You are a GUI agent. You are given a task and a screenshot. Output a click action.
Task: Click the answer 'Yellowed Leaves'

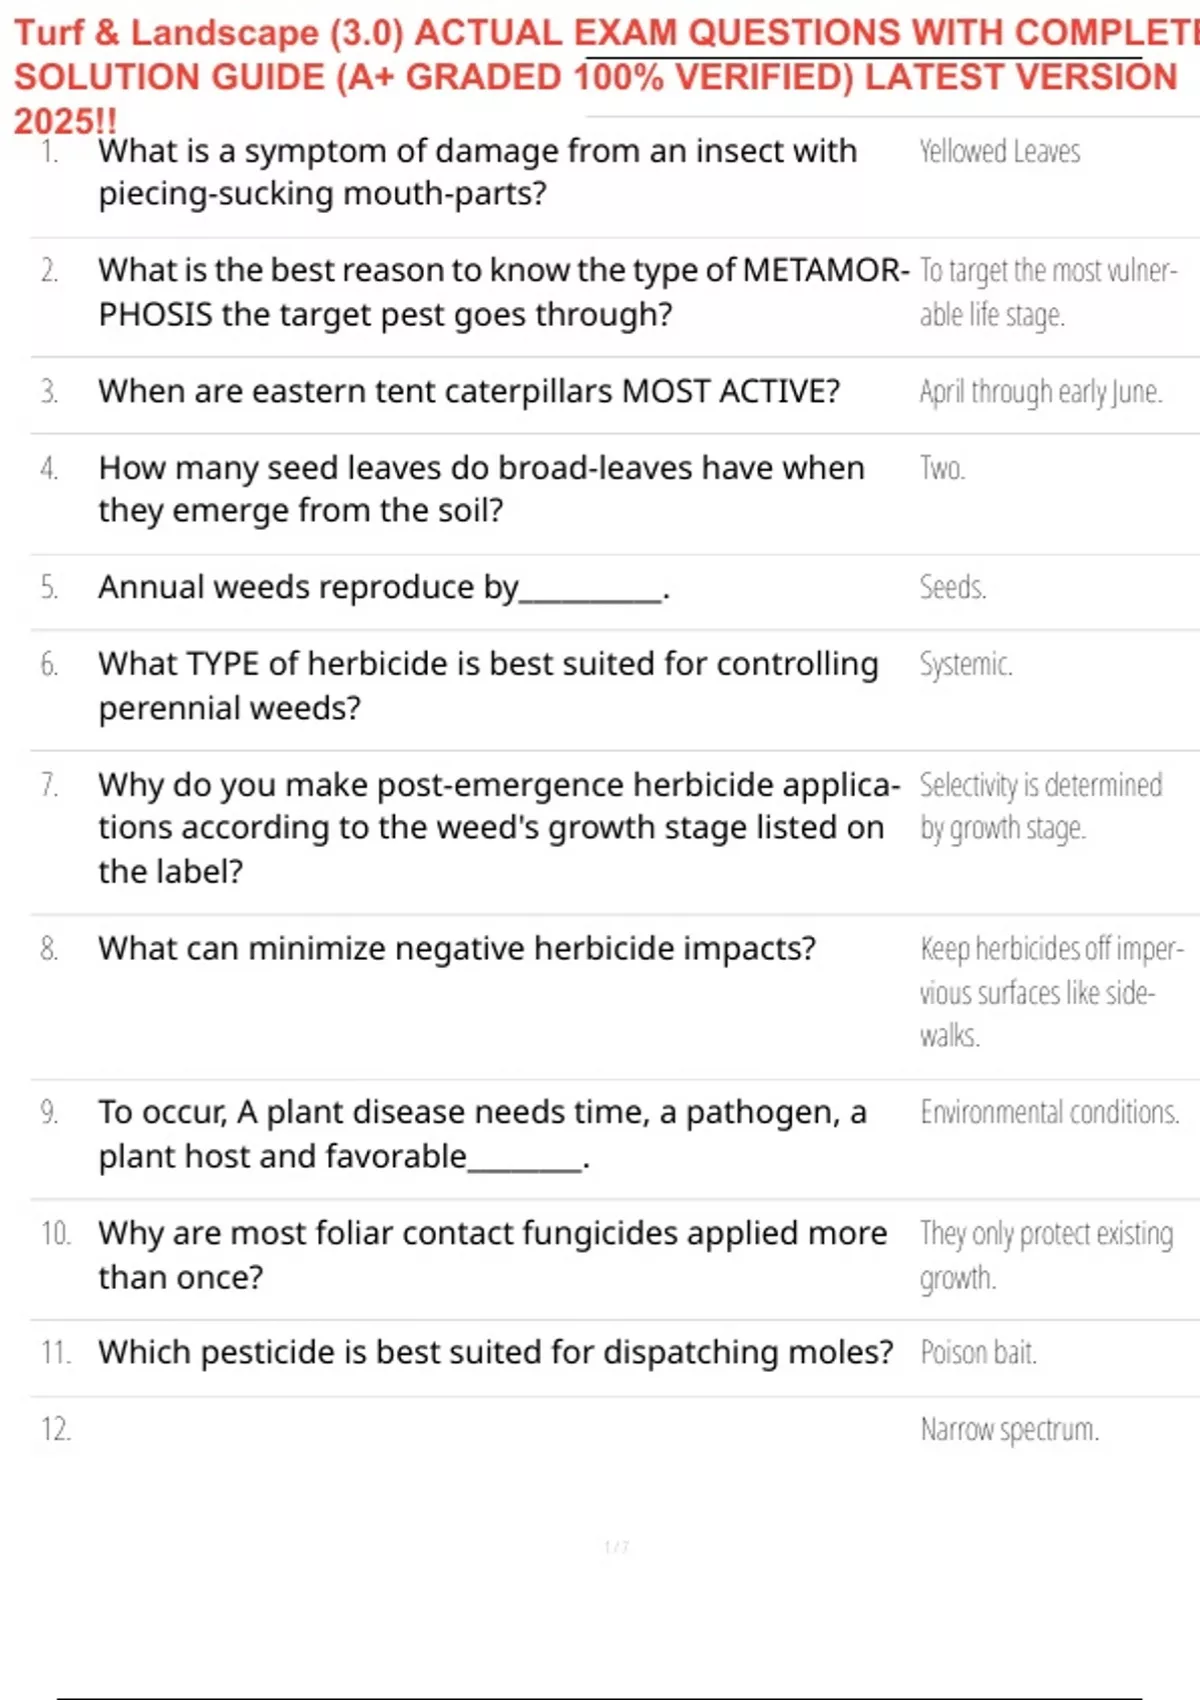click(x=1000, y=152)
